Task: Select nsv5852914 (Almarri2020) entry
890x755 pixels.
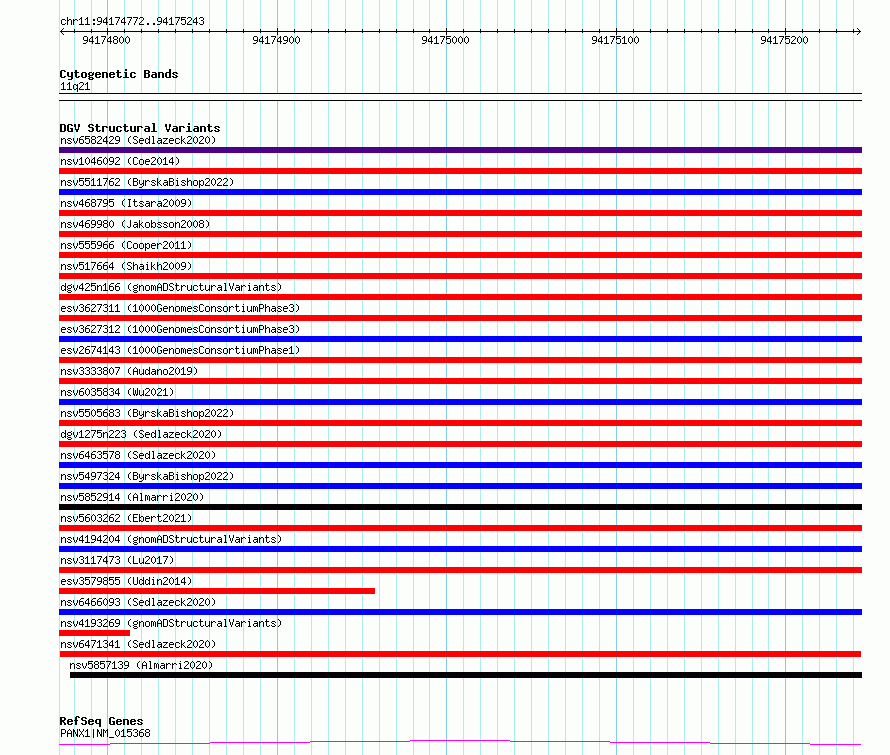Action: pos(132,497)
